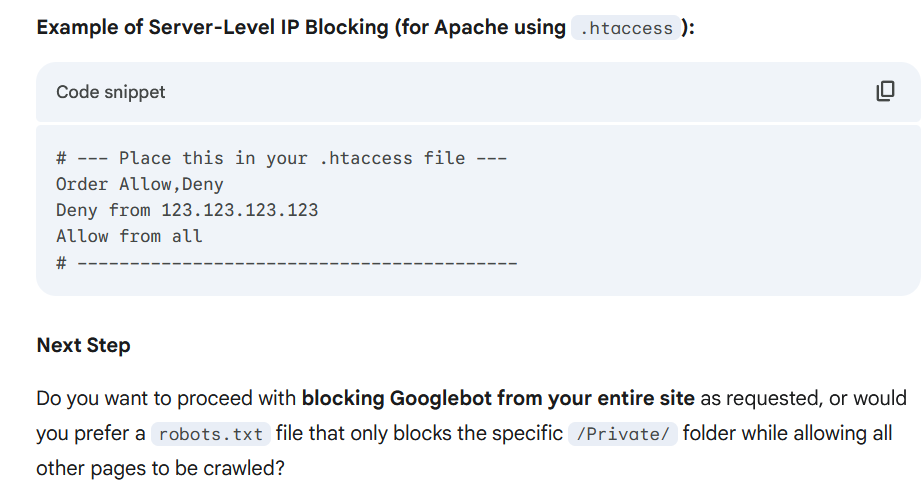Click the robots.txt inline code chip
The height and width of the screenshot is (489, 921).
pyautogui.click(x=211, y=434)
